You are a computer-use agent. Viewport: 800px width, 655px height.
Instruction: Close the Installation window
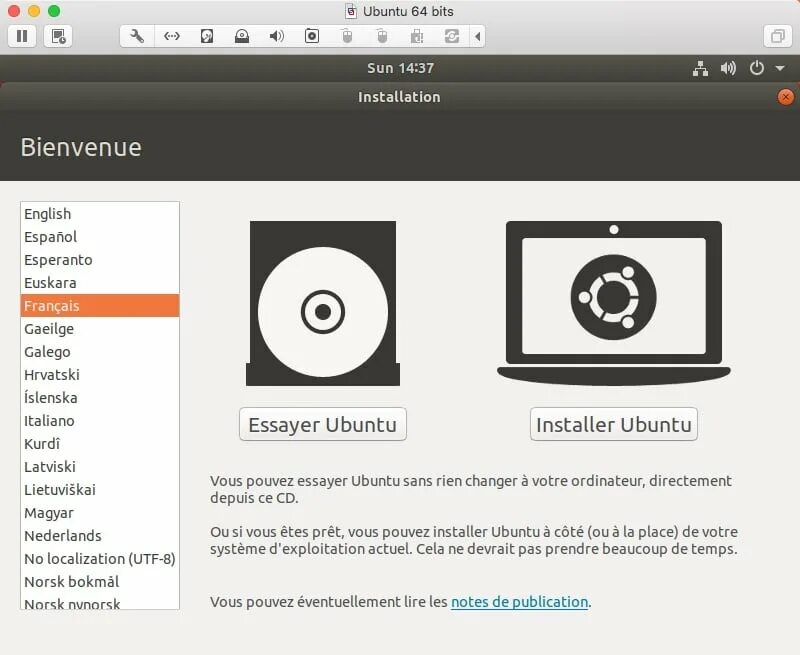click(786, 97)
